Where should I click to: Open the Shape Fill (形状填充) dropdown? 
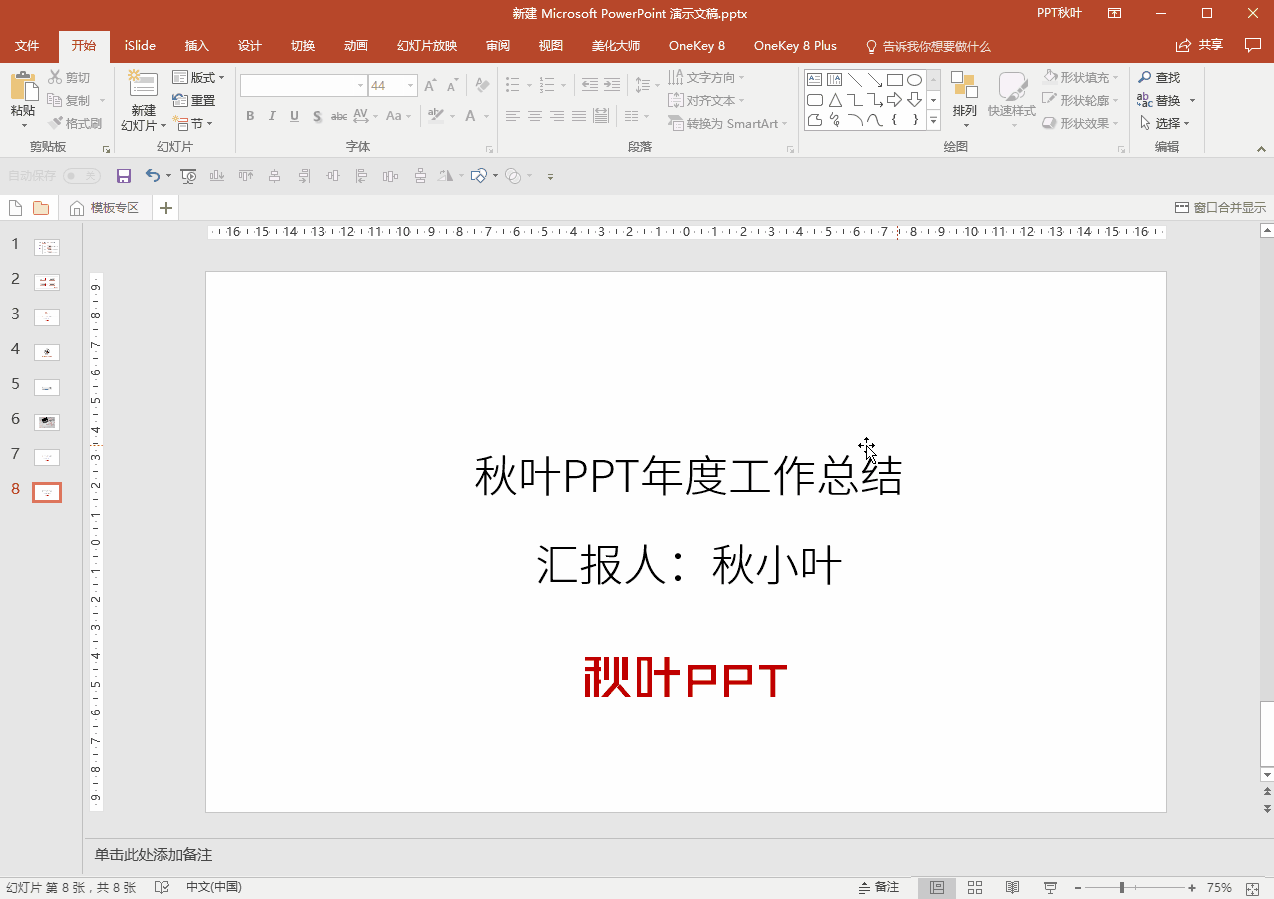1081,77
